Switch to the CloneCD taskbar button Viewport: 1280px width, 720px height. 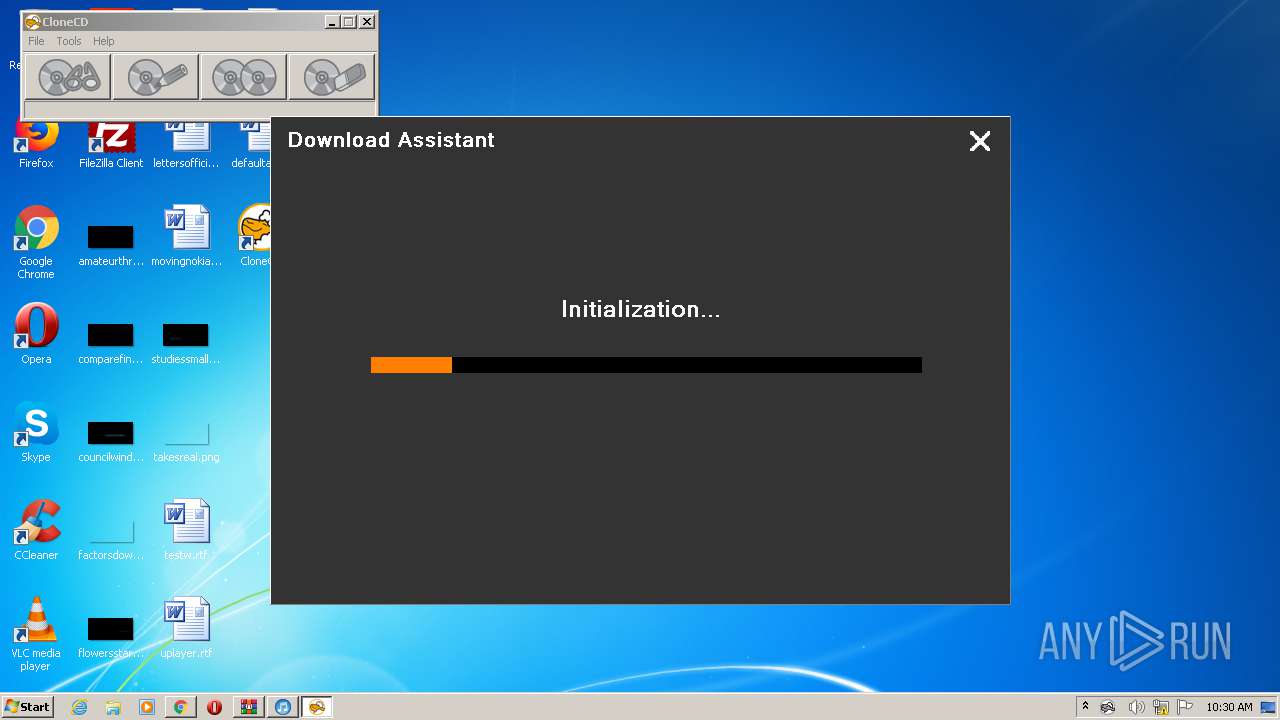click(317, 707)
